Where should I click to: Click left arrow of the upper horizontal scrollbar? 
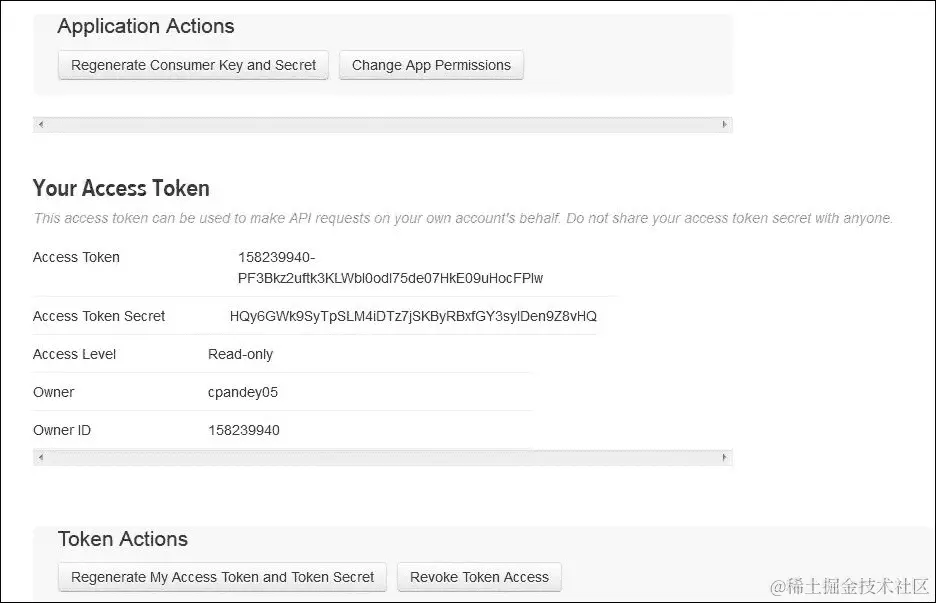click(40, 125)
